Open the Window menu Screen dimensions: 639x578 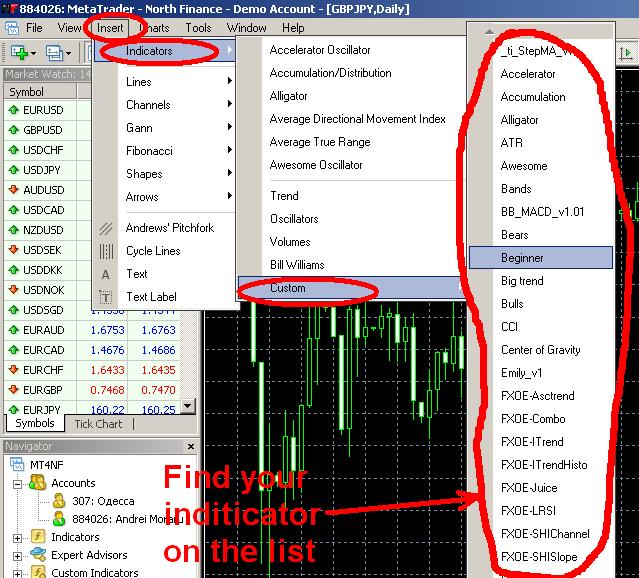pyautogui.click(x=247, y=28)
